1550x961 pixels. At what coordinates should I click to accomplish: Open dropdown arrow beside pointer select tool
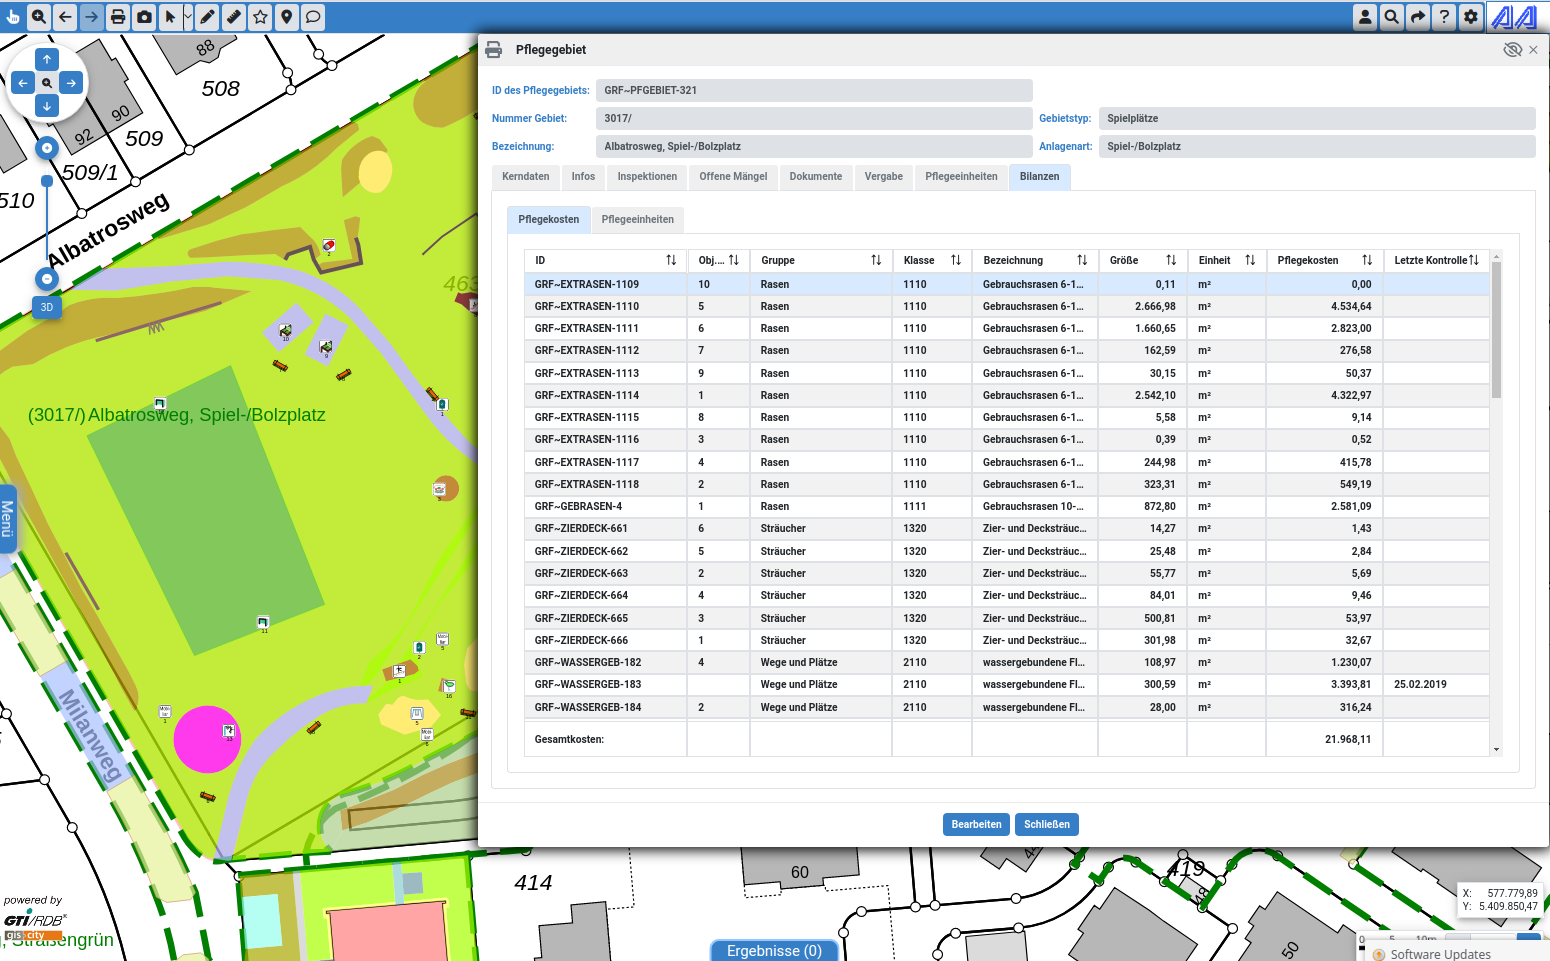(188, 17)
